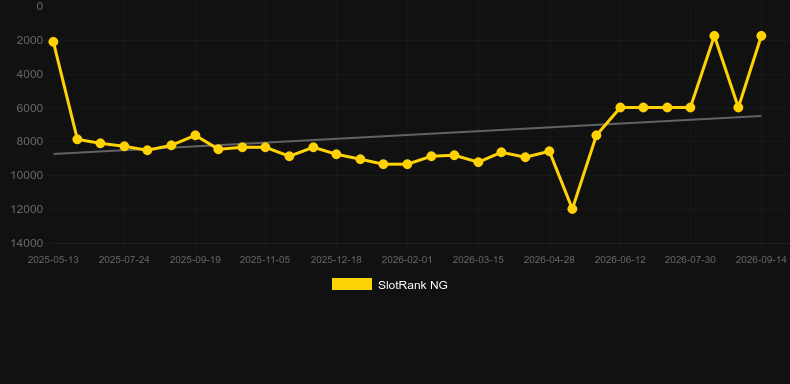Image resolution: width=790 pixels, height=384 pixels.
Task: Select the data point at 2025-07-24
Action: pyautogui.click(x=124, y=146)
